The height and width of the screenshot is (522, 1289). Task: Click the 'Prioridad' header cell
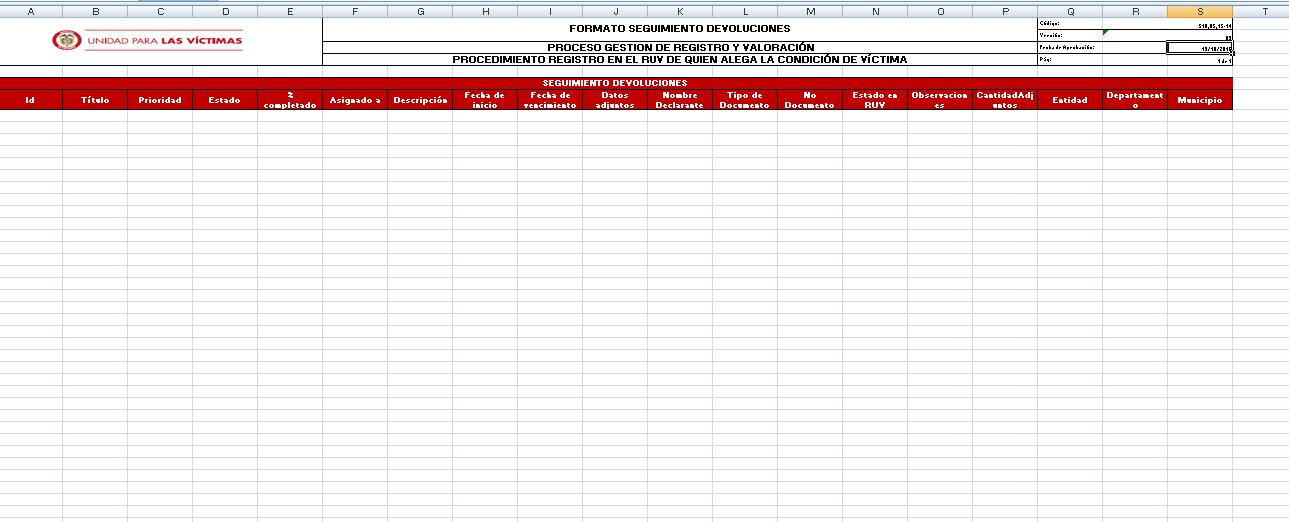[x=160, y=100]
